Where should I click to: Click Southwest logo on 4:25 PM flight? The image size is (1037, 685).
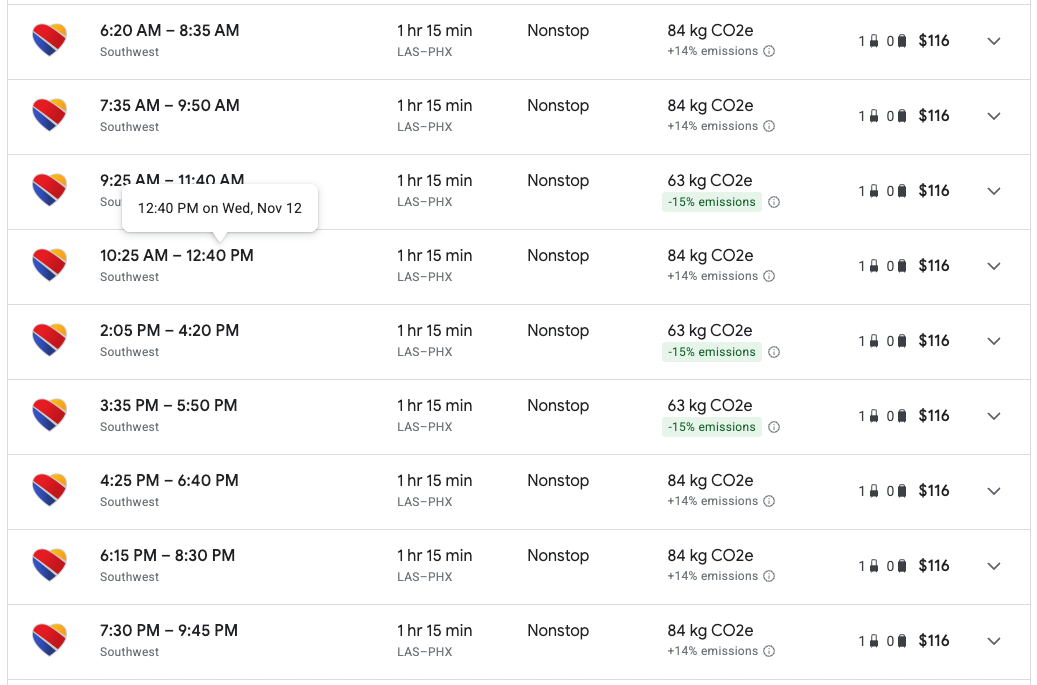point(49,490)
